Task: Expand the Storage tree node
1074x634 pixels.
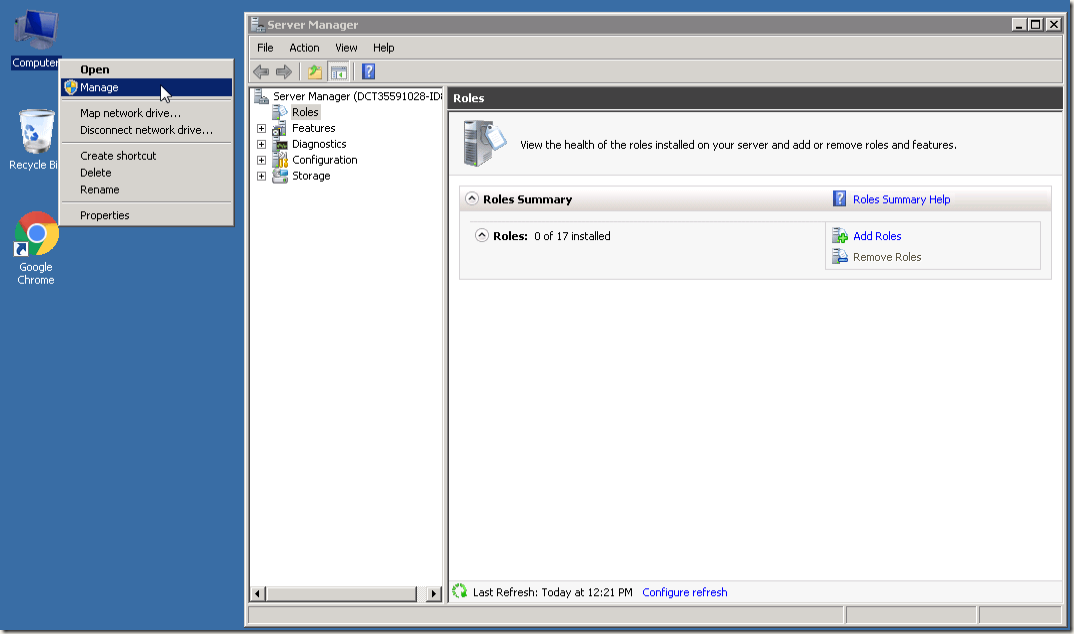Action: 262,176
